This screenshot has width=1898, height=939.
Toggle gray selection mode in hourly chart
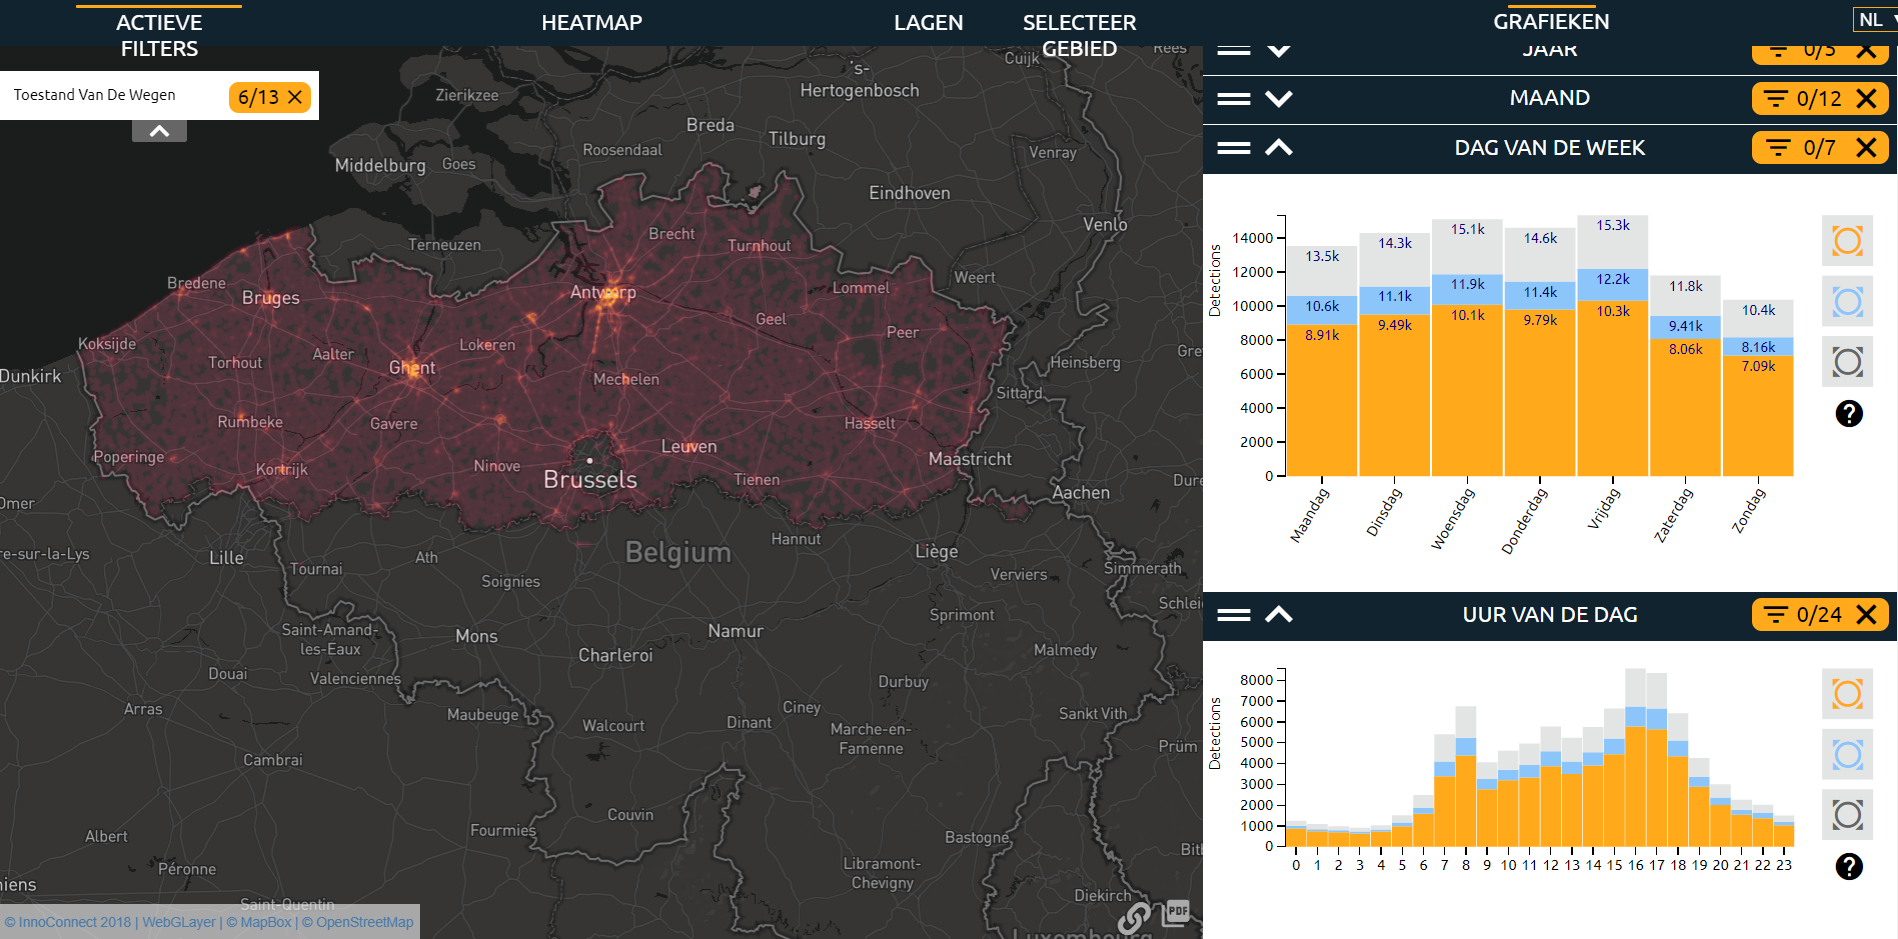1847,815
